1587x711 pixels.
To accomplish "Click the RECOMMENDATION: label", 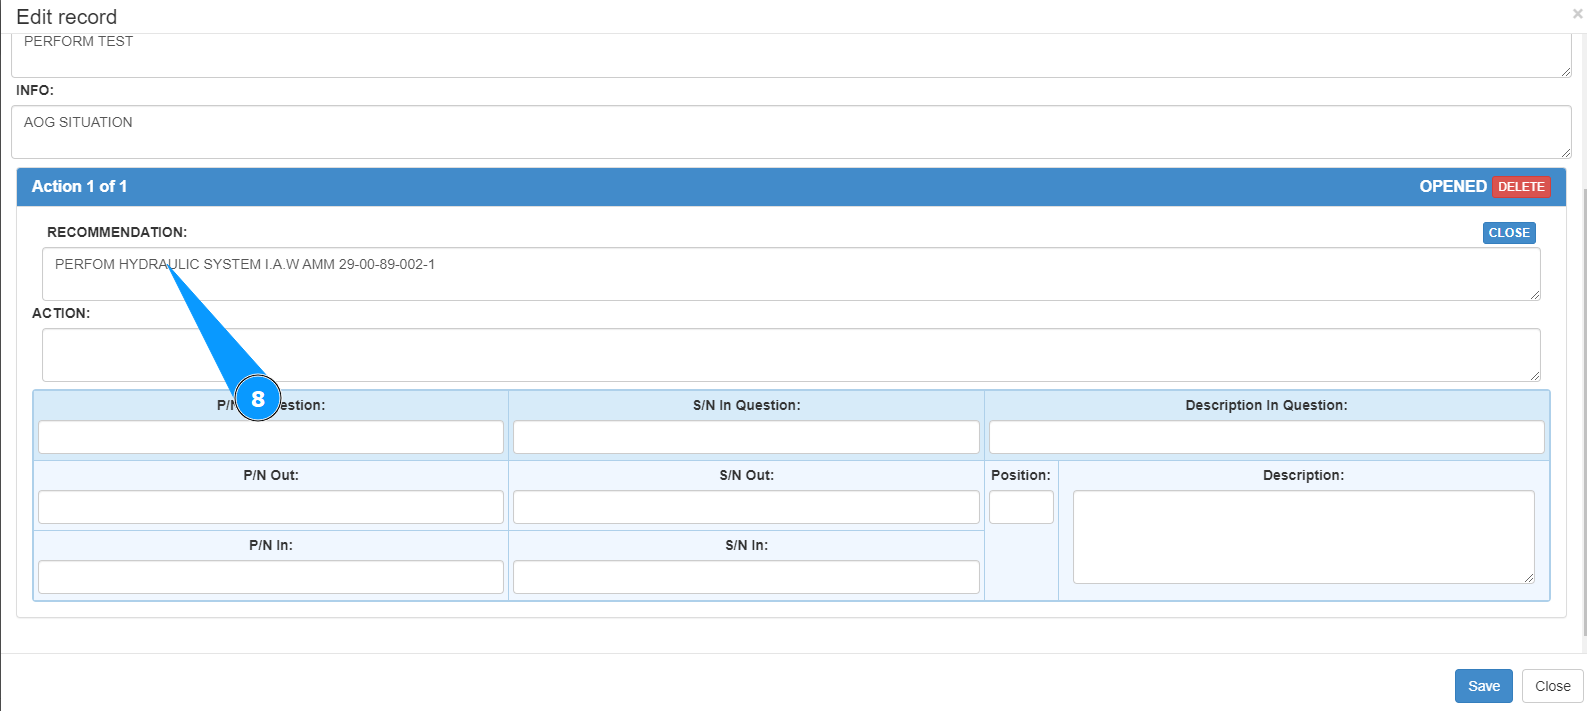I will click(117, 232).
